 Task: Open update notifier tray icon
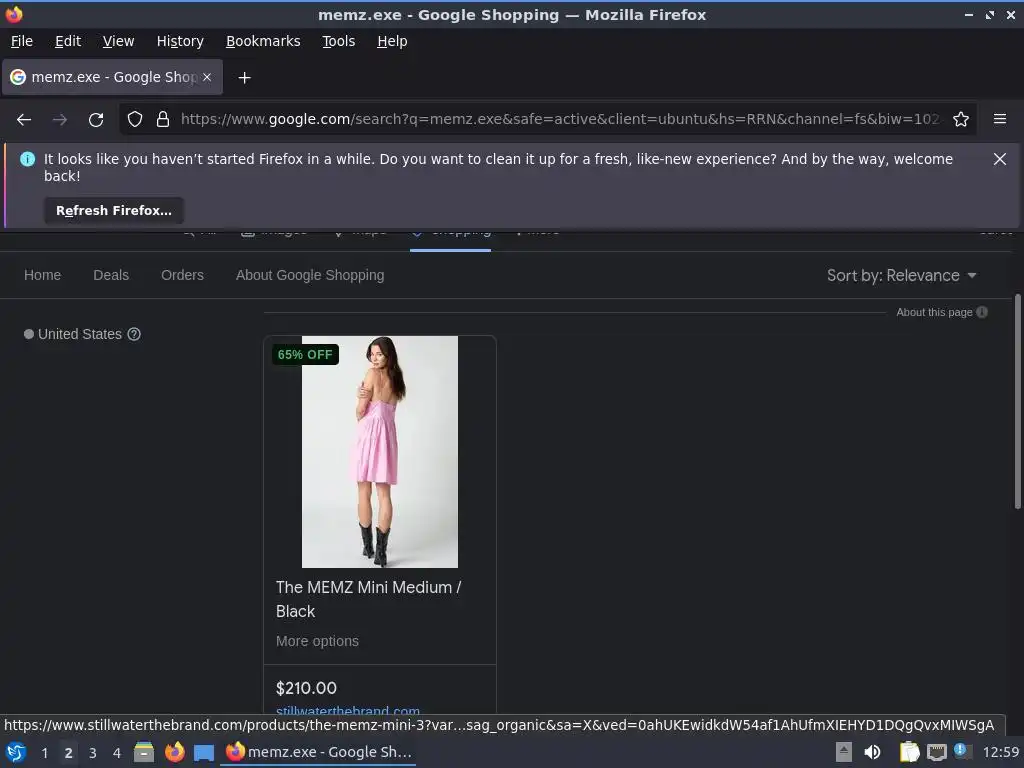962,751
